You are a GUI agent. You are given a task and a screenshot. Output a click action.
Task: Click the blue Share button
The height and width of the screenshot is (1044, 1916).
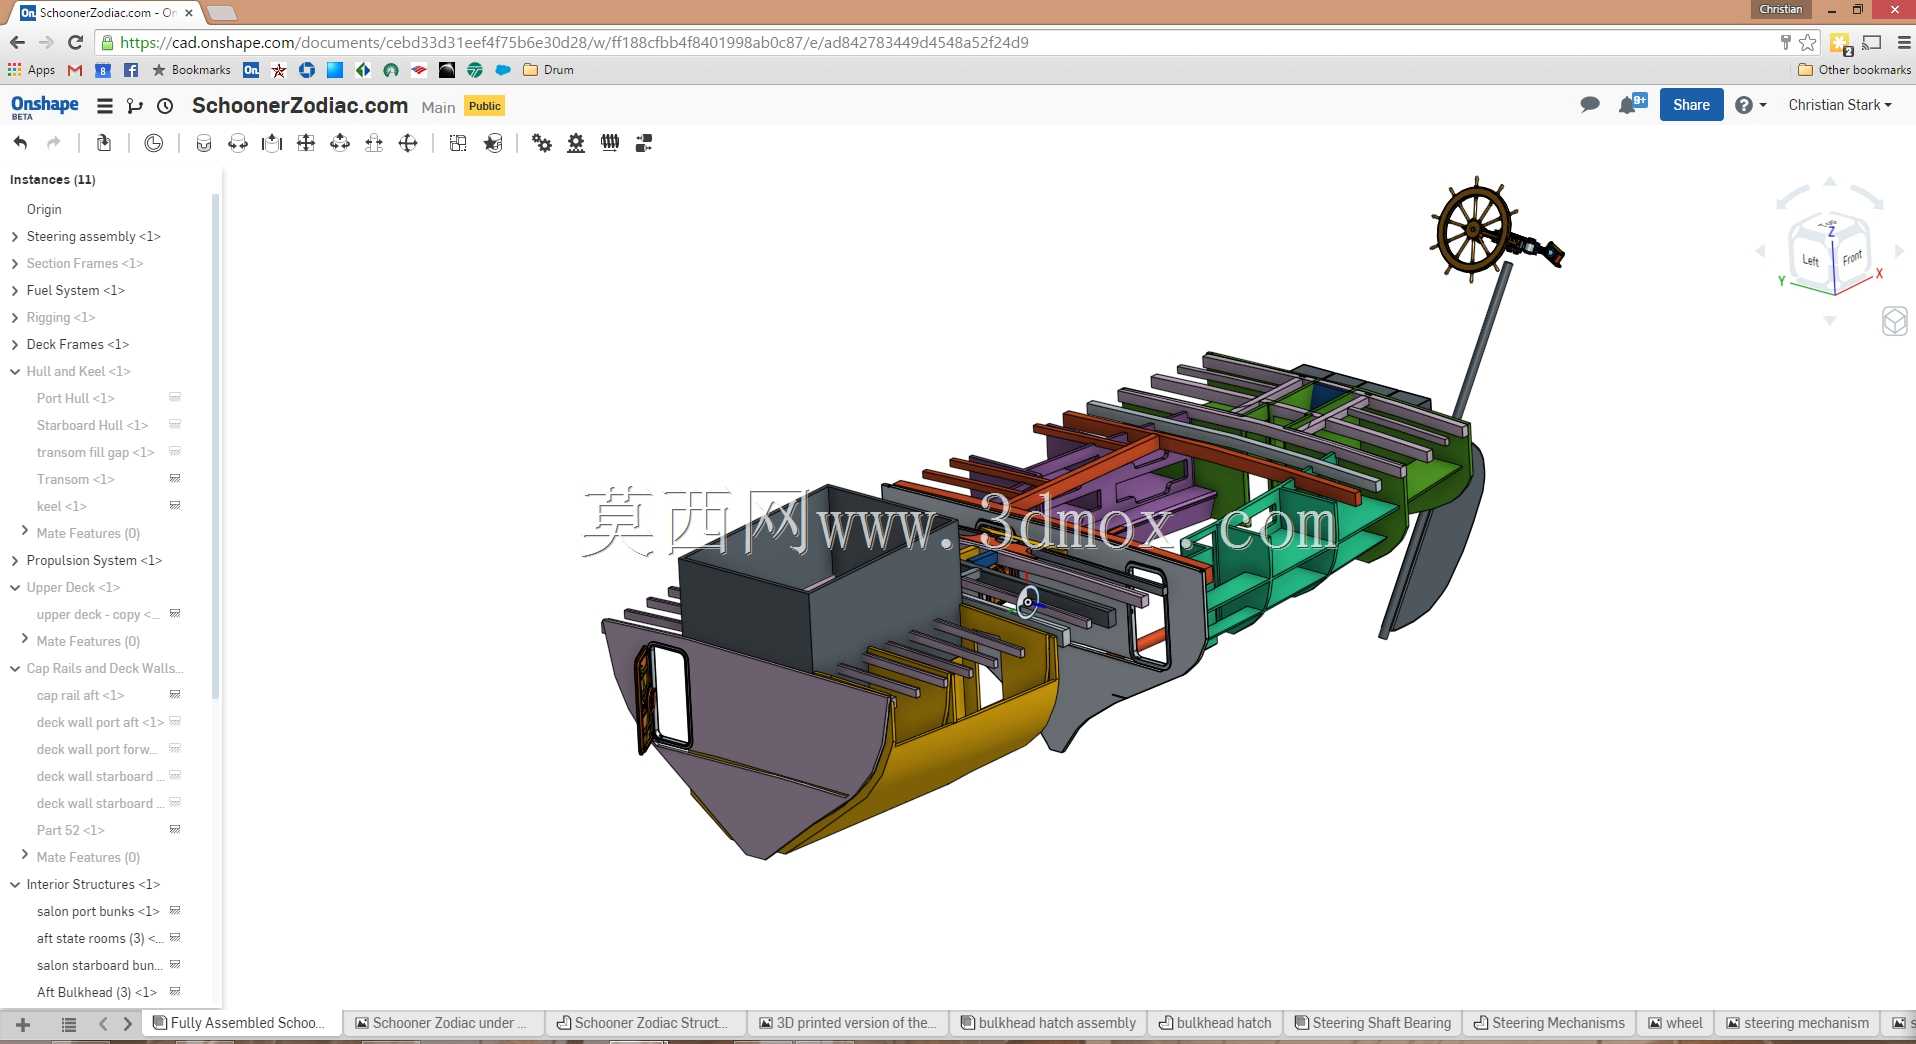[x=1691, y=105]
